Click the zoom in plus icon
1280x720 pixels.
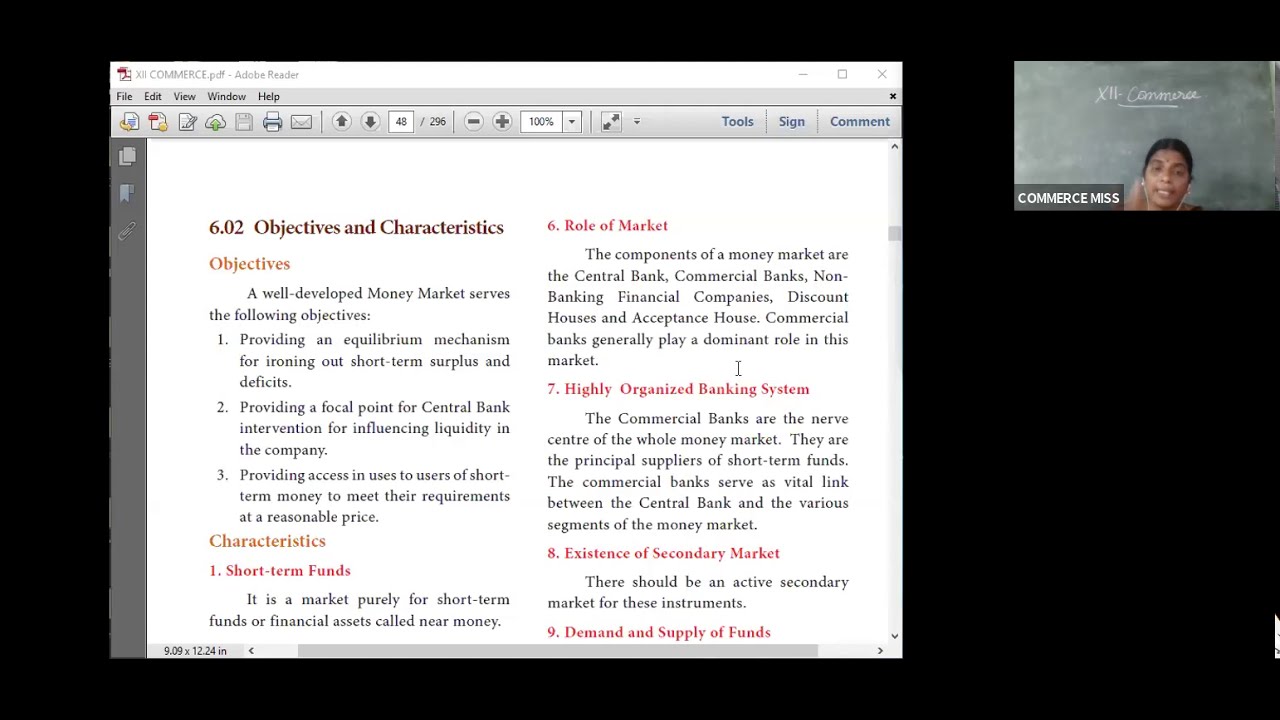coord(502,122)
